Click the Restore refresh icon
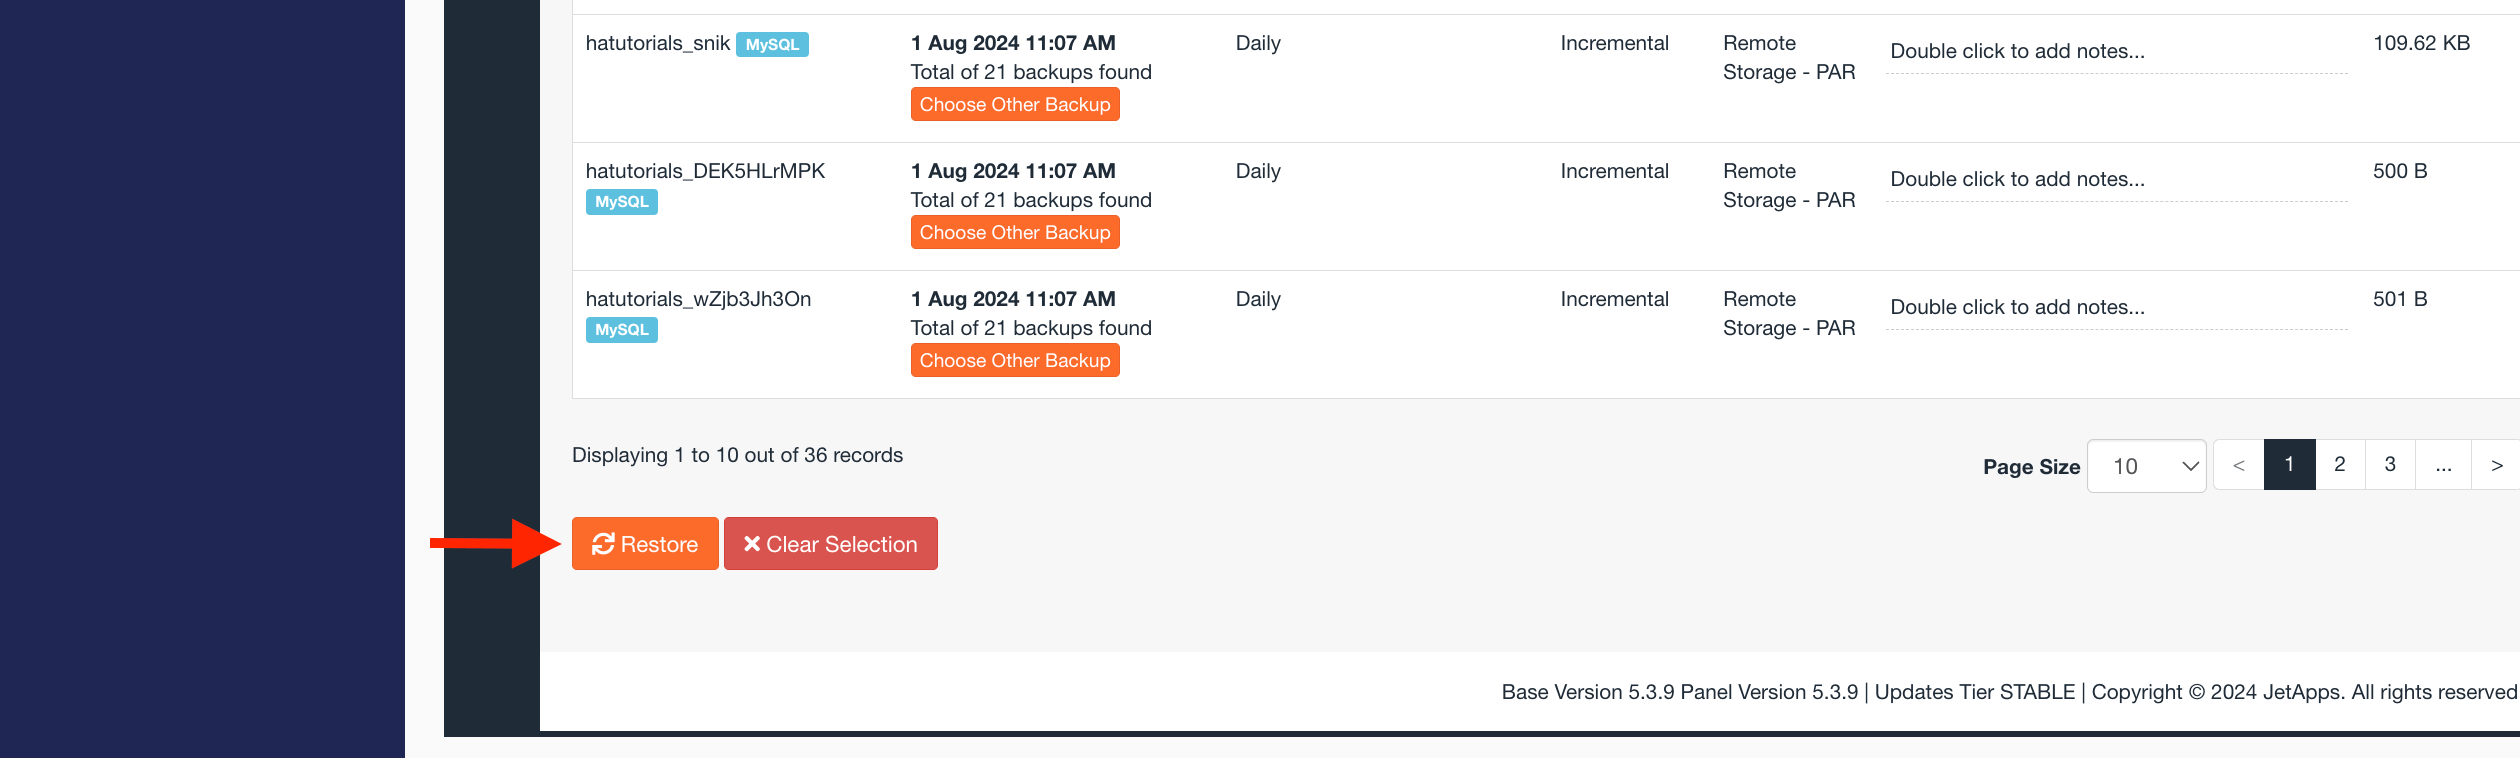2520x758 pixels. click(x=603, y=544)
